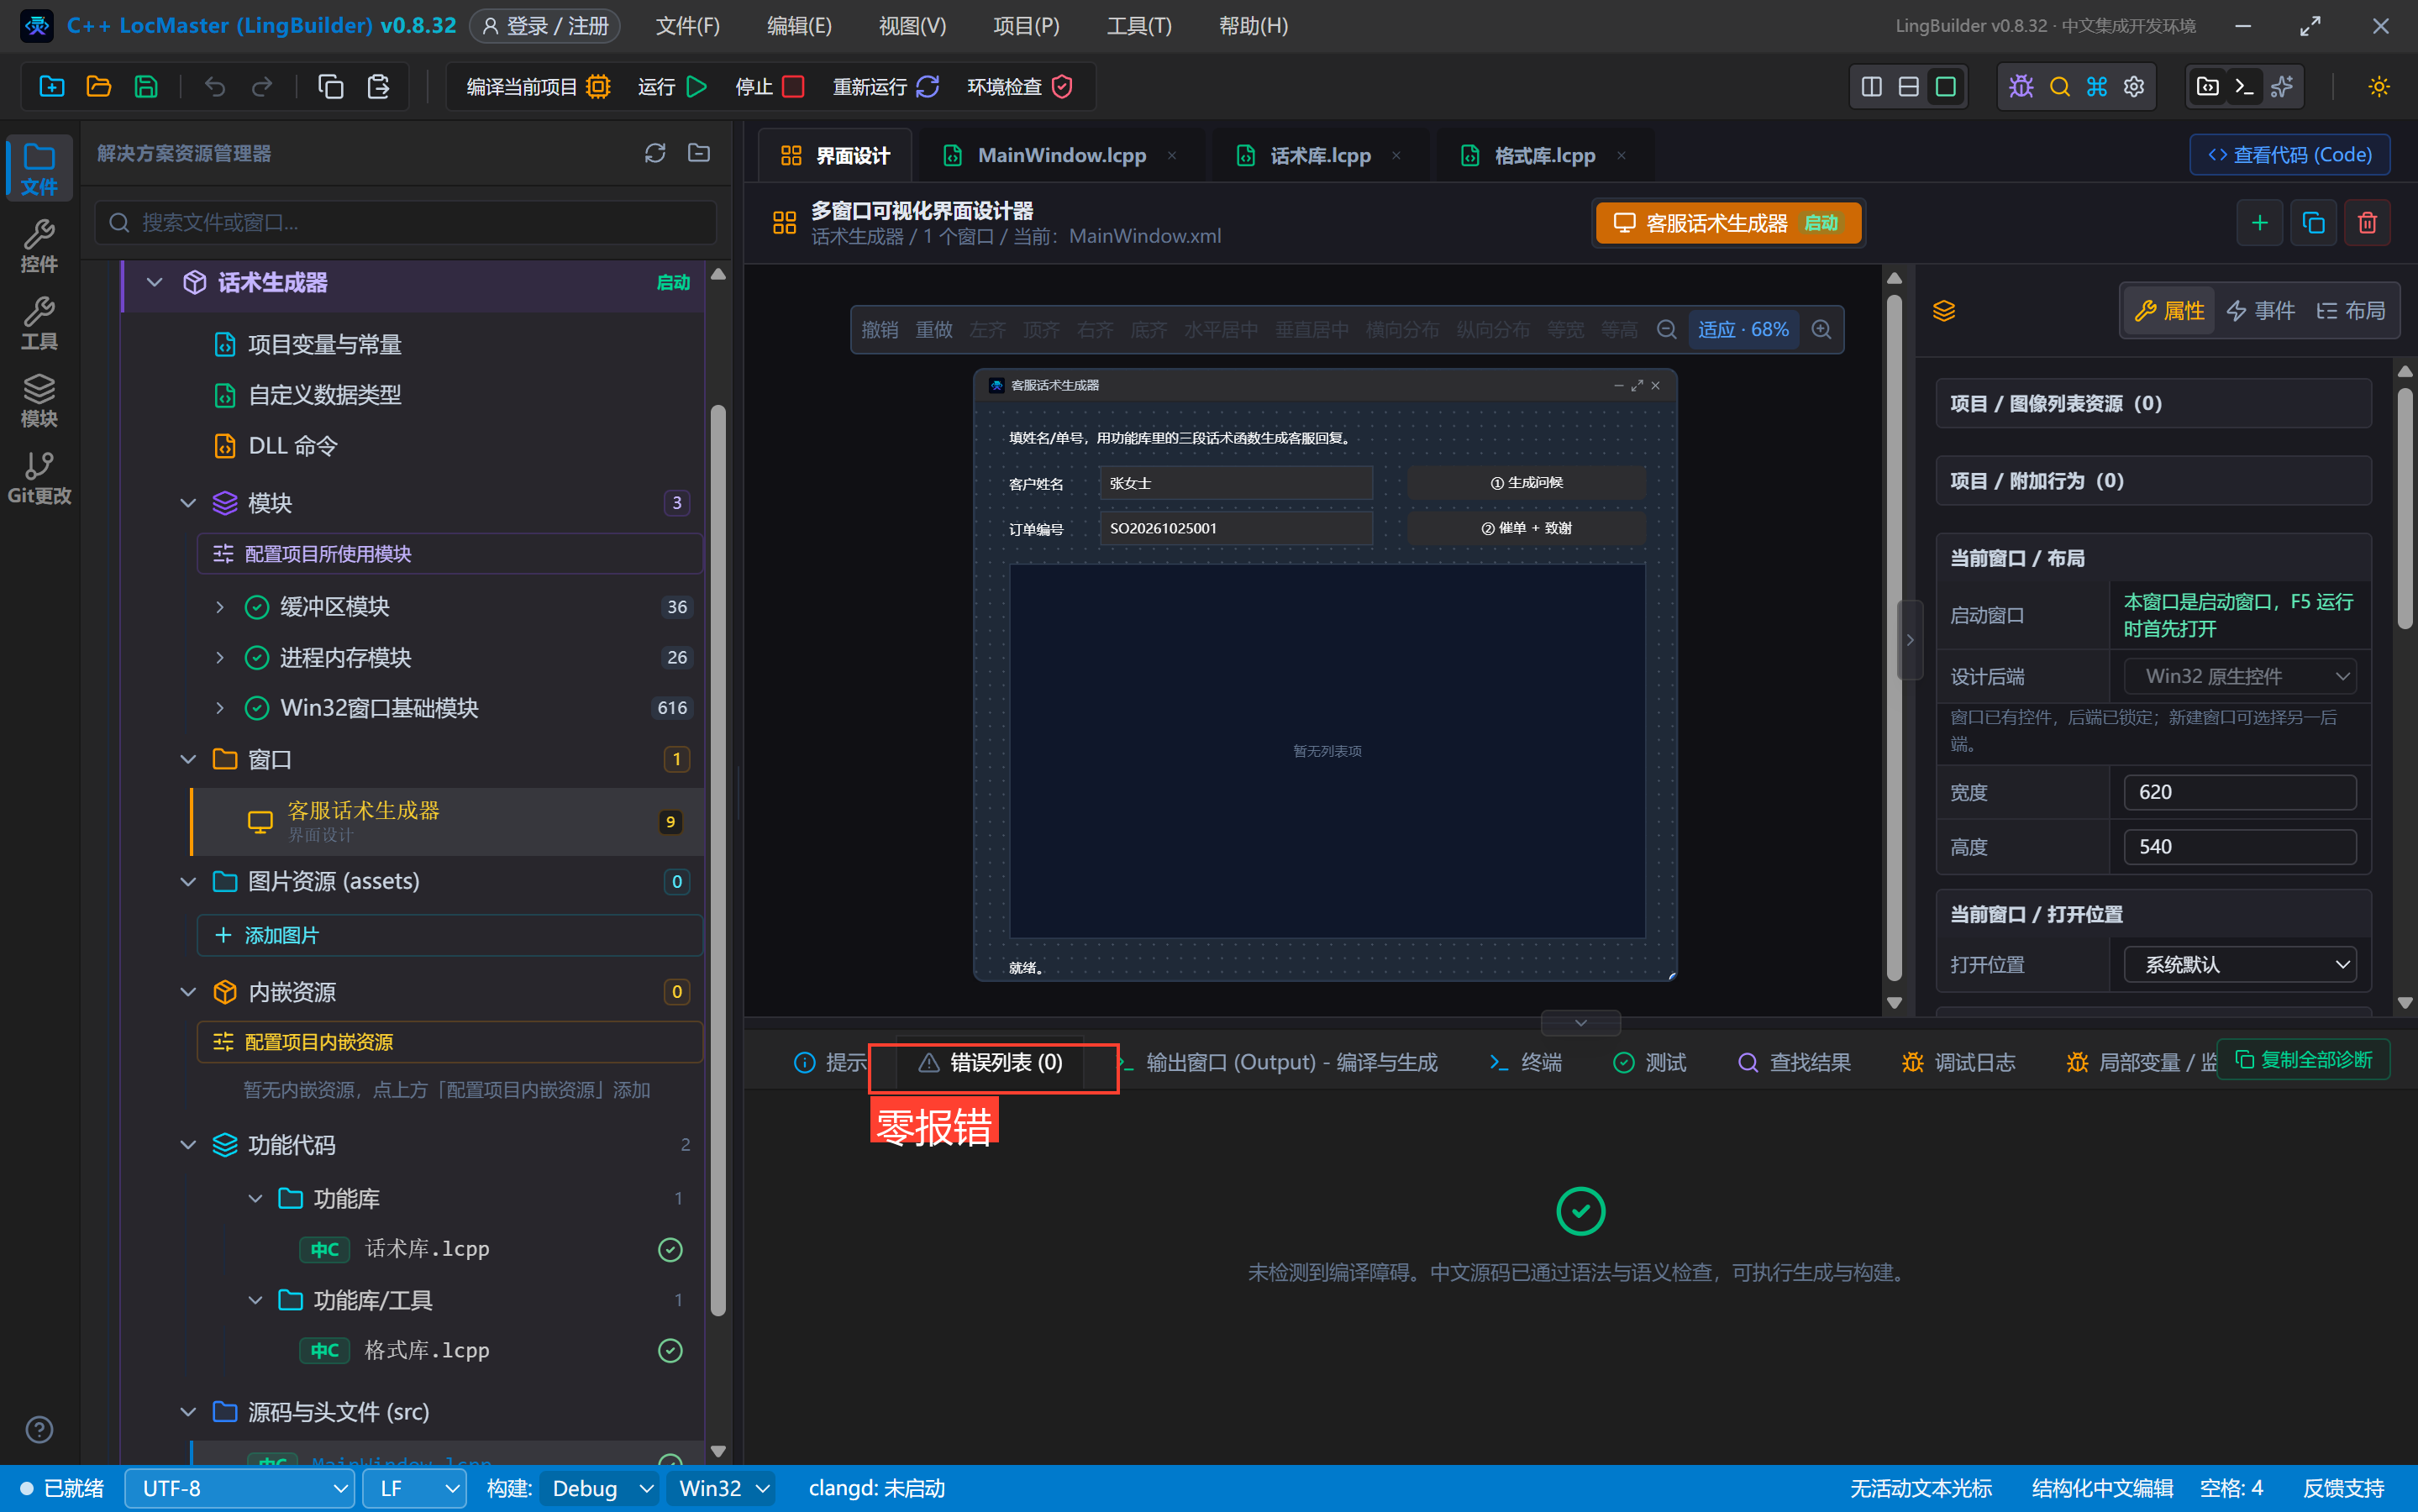Click 查看代码 (Code) button
2418x1512 pixels.
[x=2290, y=155]
